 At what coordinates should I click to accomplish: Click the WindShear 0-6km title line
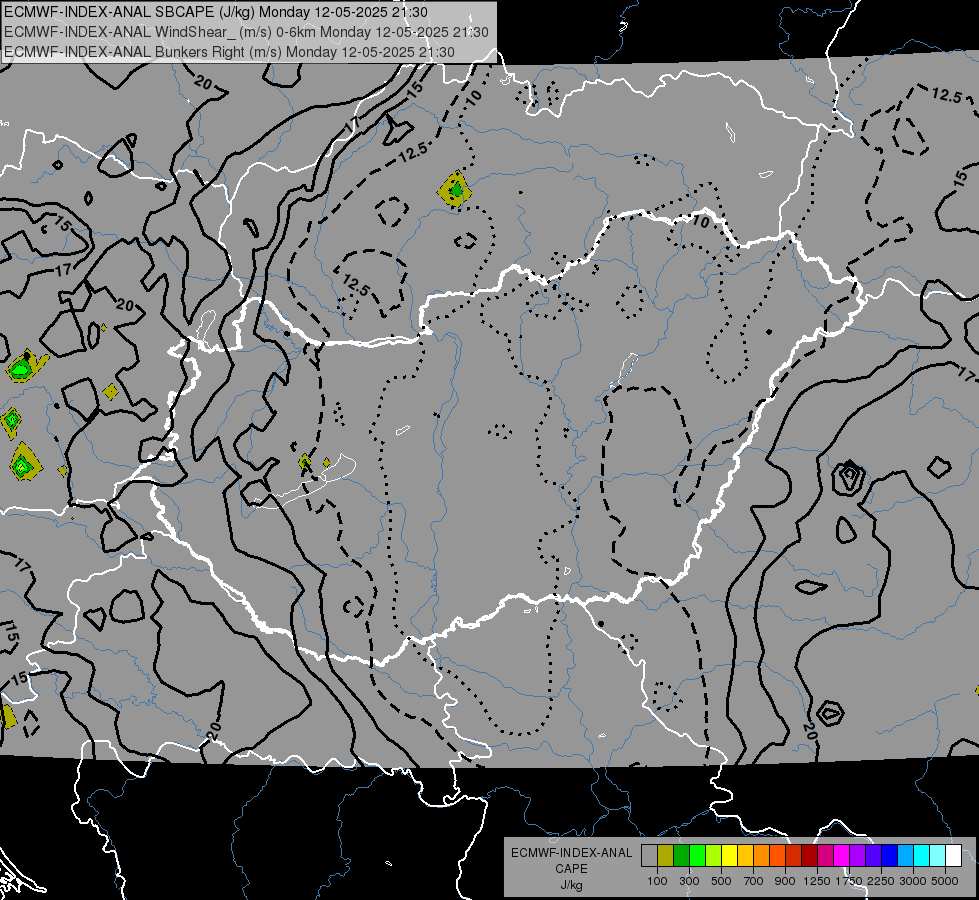pyautogui.click(x=247, y=32)
